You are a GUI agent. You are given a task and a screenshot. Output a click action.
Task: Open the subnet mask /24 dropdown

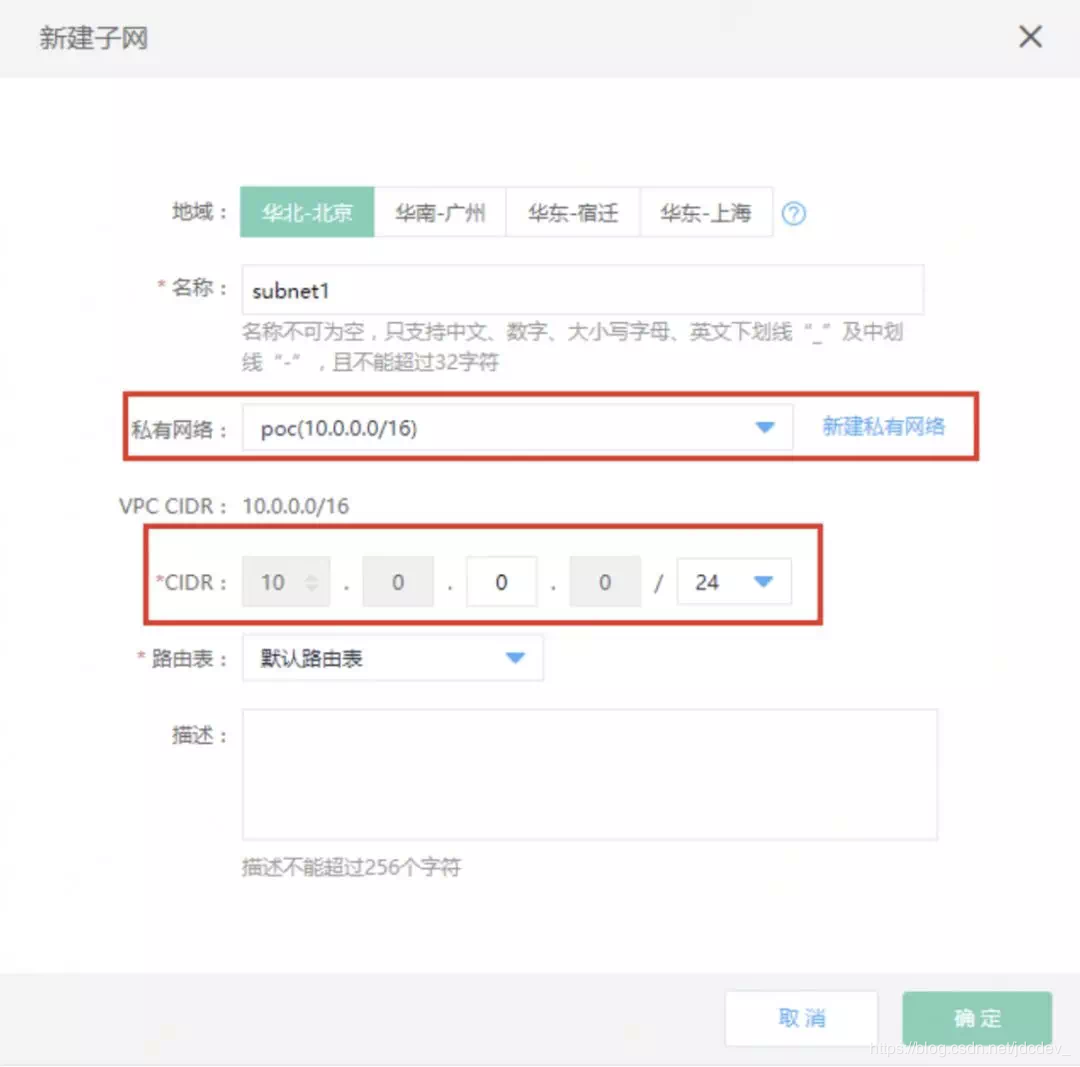click(763, 581)
